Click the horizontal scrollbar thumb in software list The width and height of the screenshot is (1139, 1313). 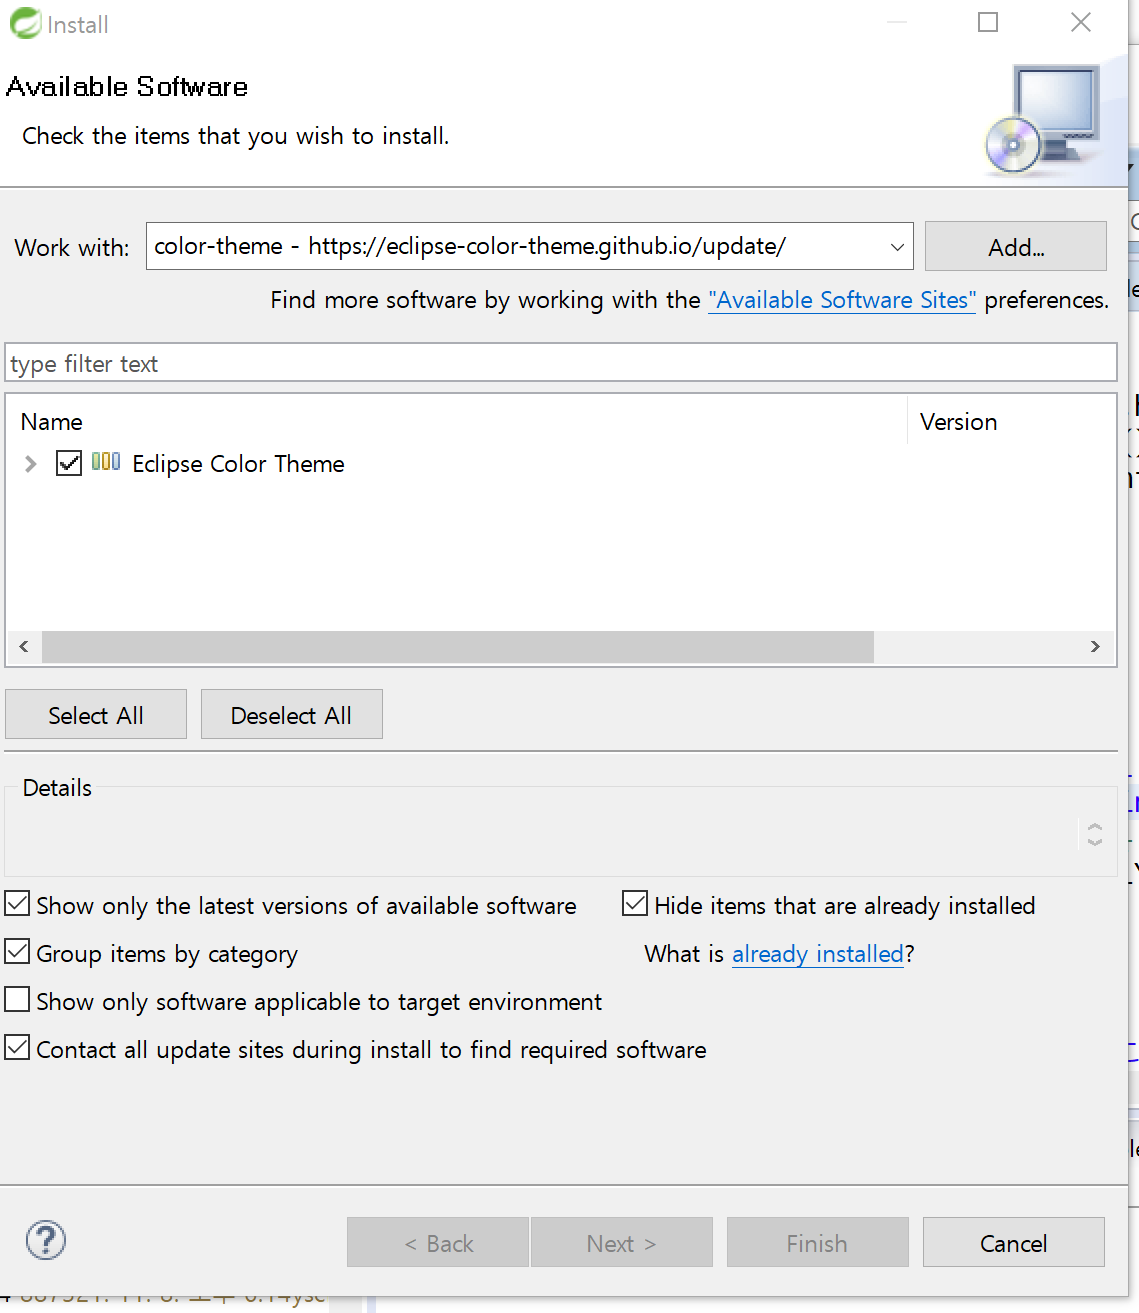tap(458, 646)
